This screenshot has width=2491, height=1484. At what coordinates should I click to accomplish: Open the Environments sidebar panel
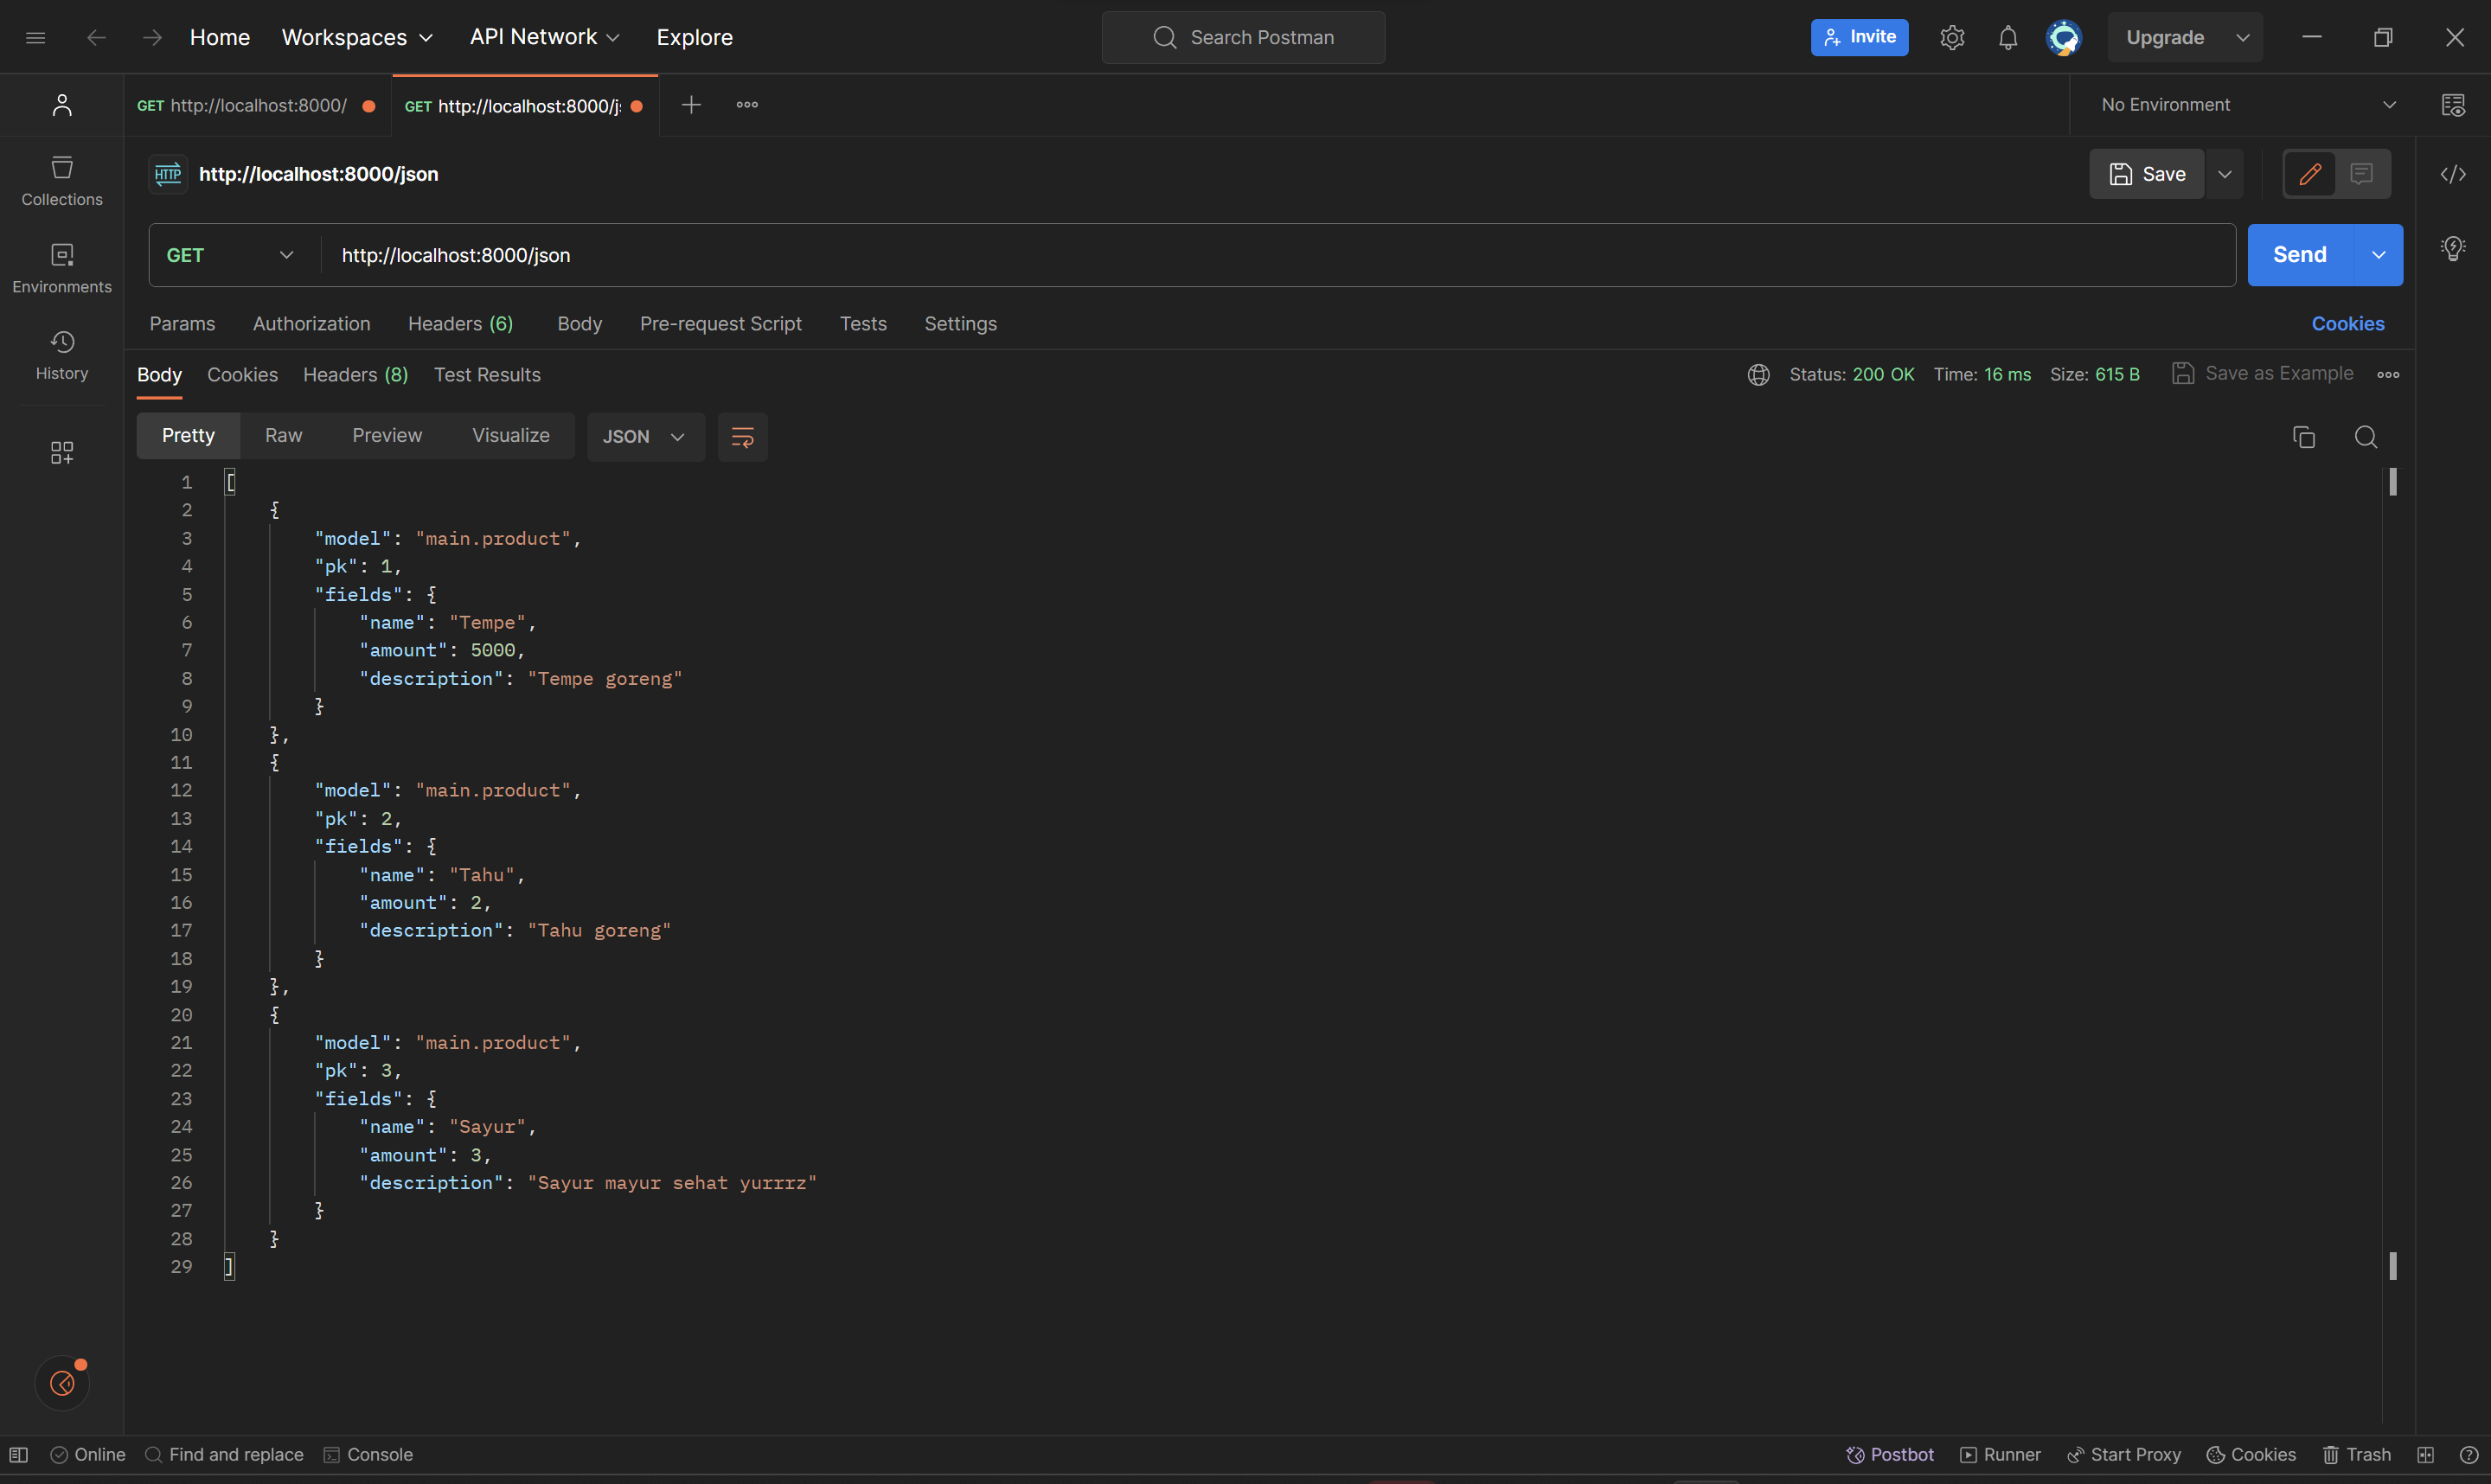pyautogui.click(x=61, y=266)
